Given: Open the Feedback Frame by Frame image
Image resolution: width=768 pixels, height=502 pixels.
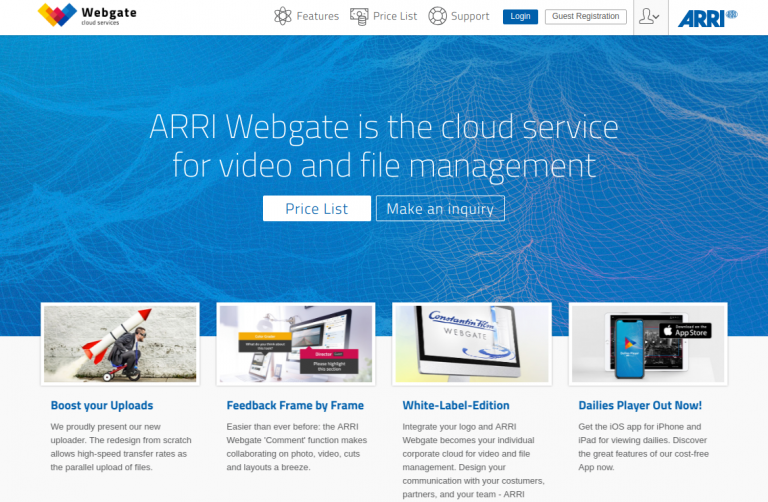Looking at the screenshot, I should click(x=296, y=344).
